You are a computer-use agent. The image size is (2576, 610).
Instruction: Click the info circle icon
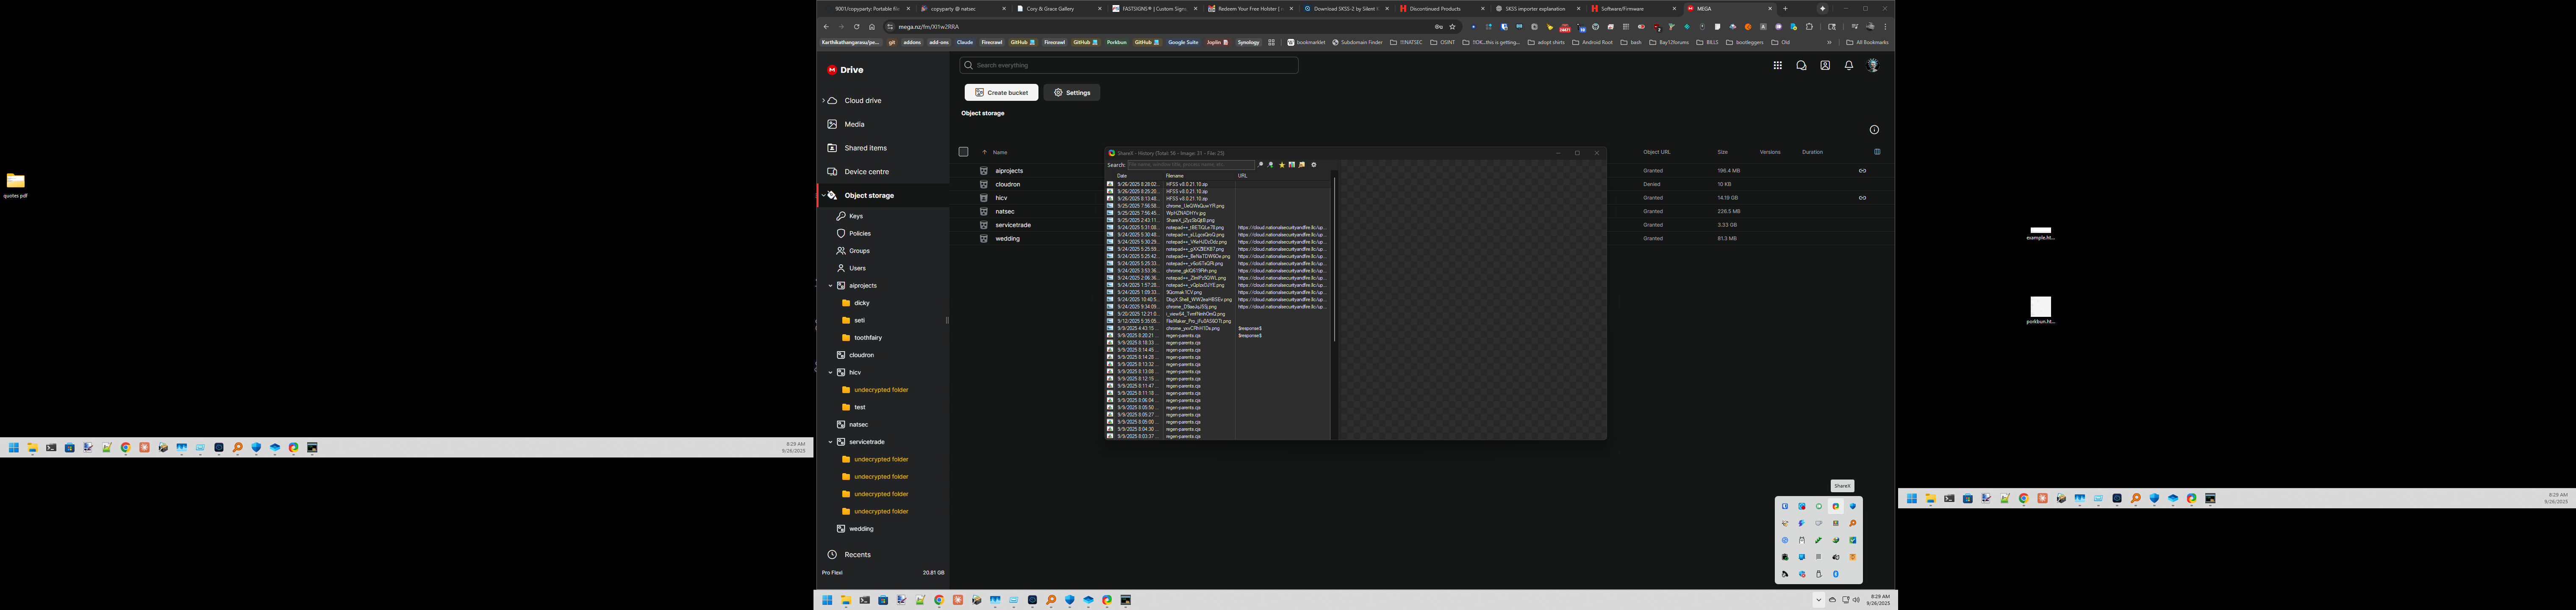click(x=1874, y=130)
